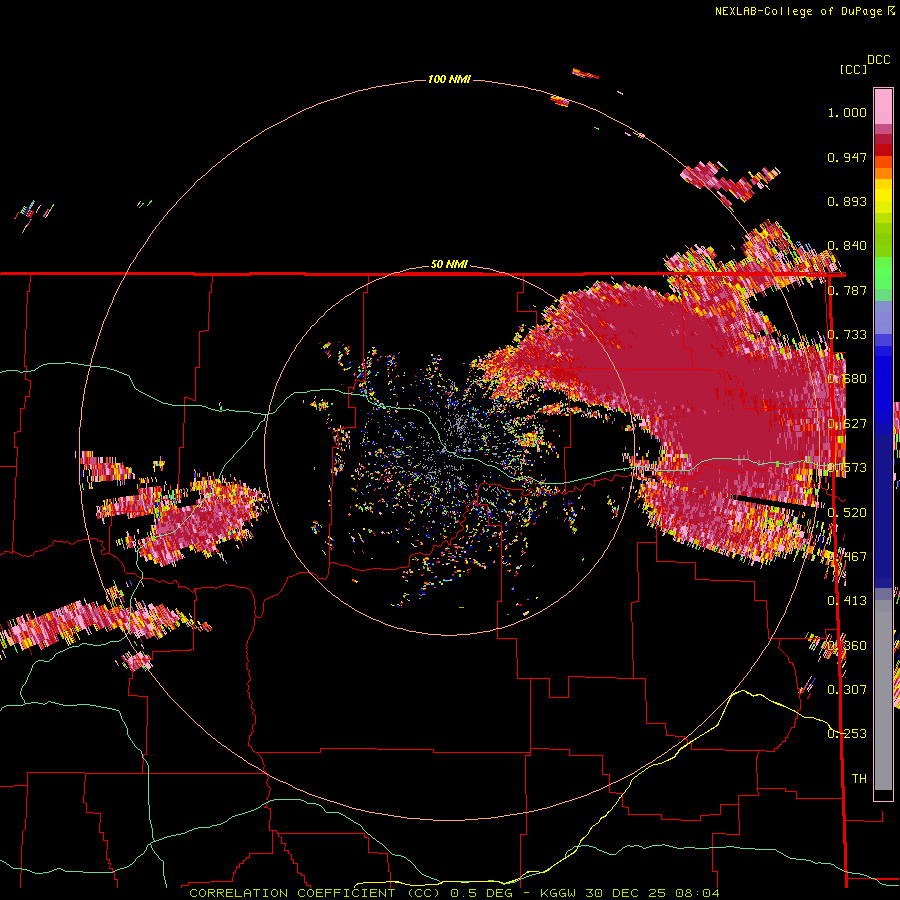Click the 0.840 legend value
The image size is (900, 900).
(x=847, y=246)
